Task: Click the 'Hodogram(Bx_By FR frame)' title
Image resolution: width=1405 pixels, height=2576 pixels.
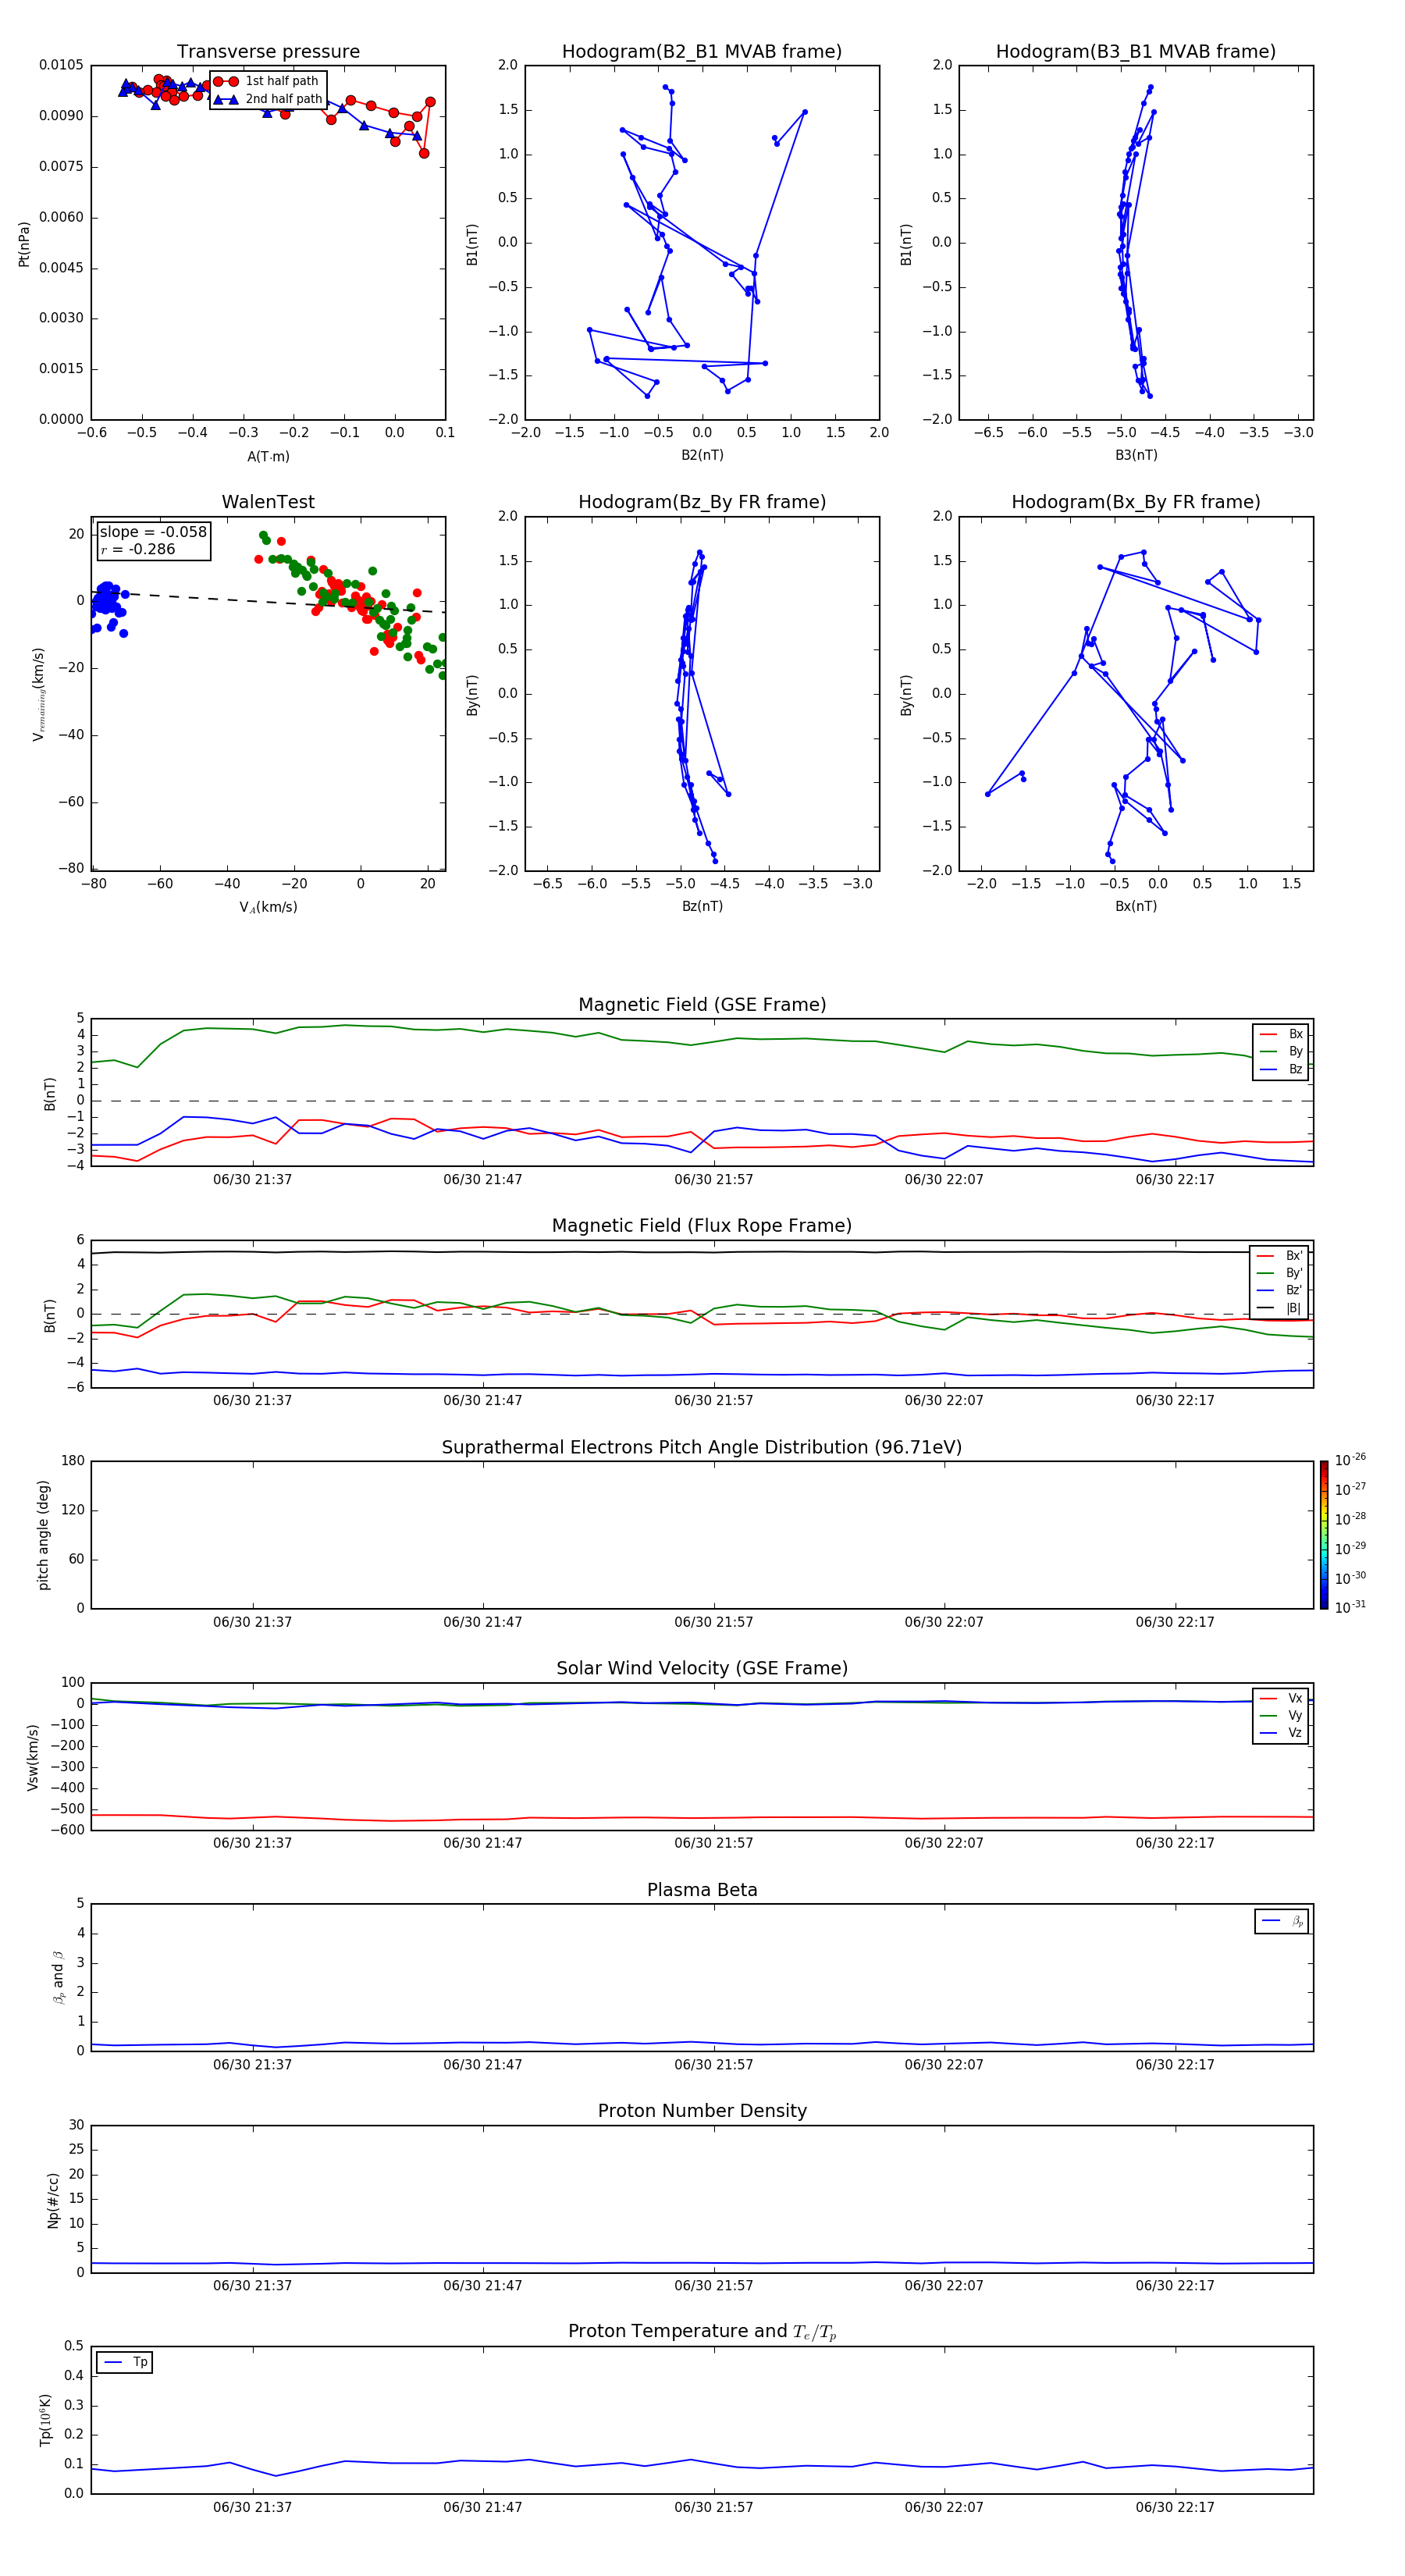Action: 1136,502
